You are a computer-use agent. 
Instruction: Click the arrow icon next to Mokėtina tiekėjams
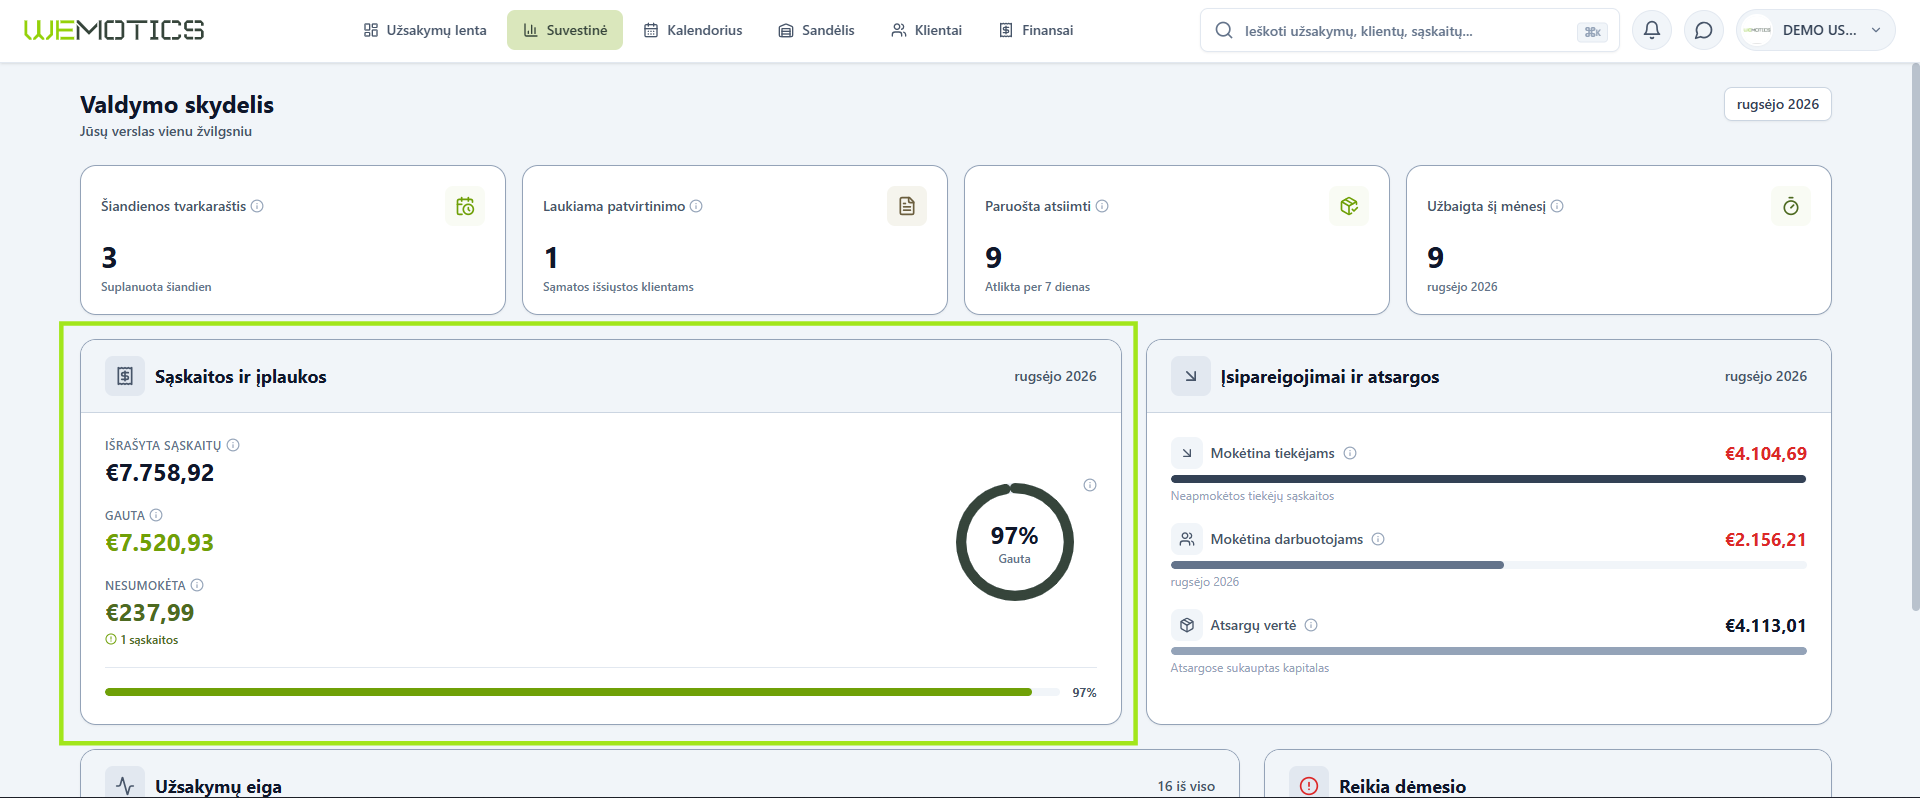tap(1187, 453)
